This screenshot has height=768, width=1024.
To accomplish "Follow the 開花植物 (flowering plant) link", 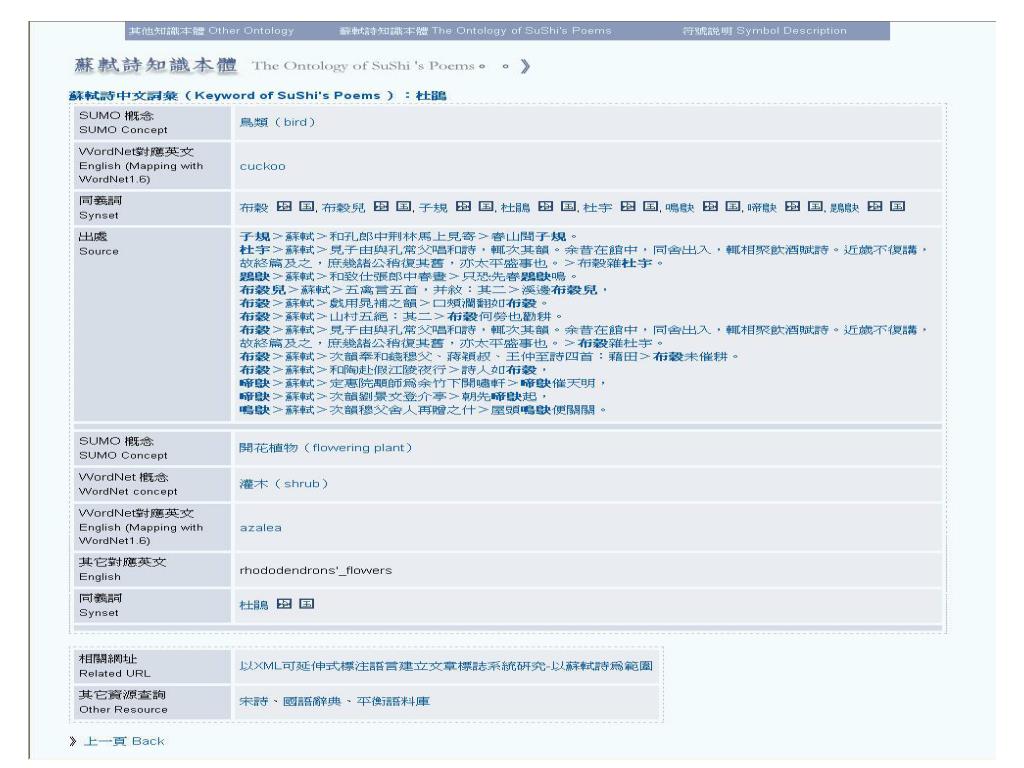I will point(326,448).
